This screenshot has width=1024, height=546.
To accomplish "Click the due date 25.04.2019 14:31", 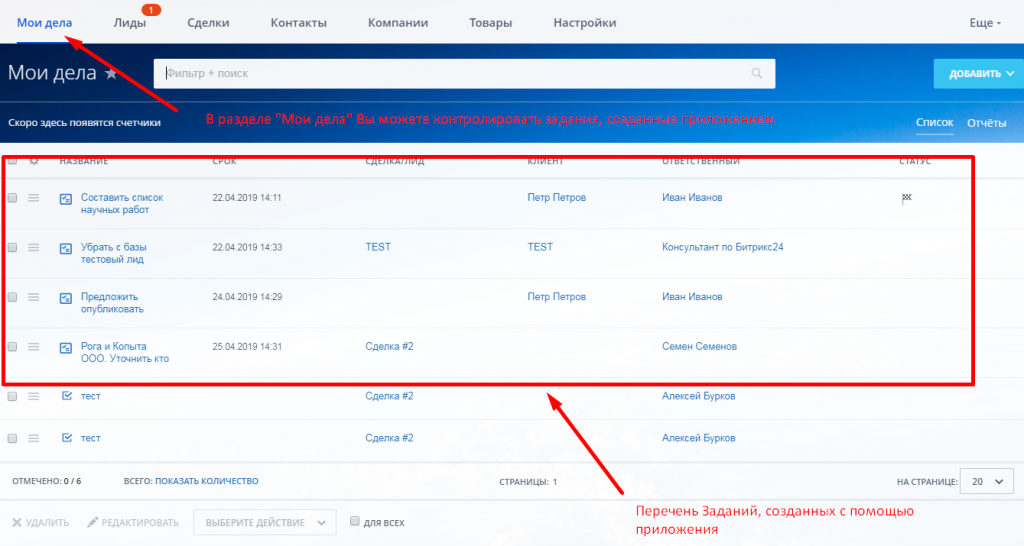I will (247, 346).
